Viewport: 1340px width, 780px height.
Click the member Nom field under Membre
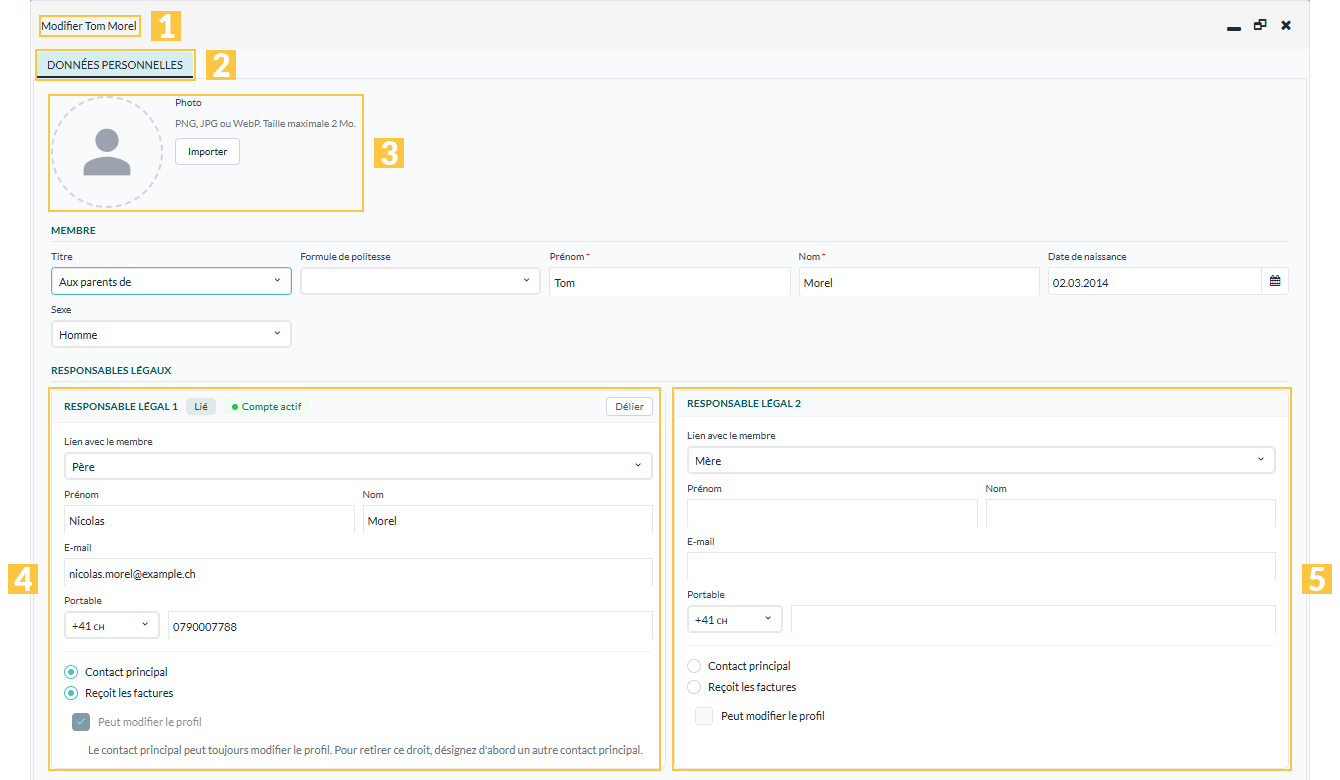919,282
